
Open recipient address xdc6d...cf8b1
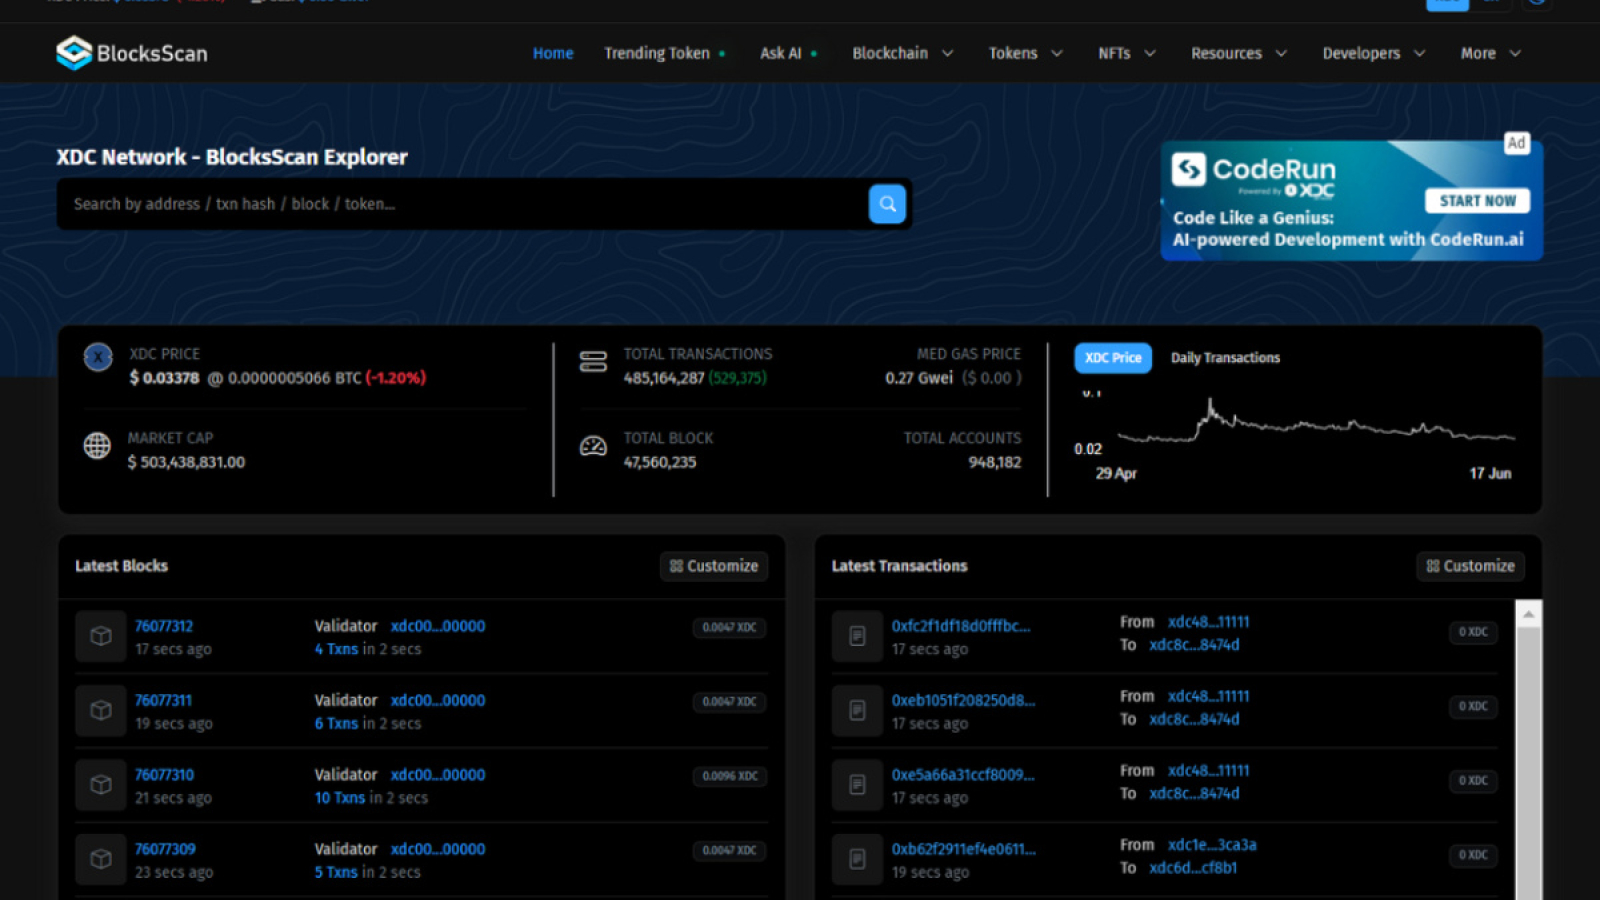coord(1193,868)
